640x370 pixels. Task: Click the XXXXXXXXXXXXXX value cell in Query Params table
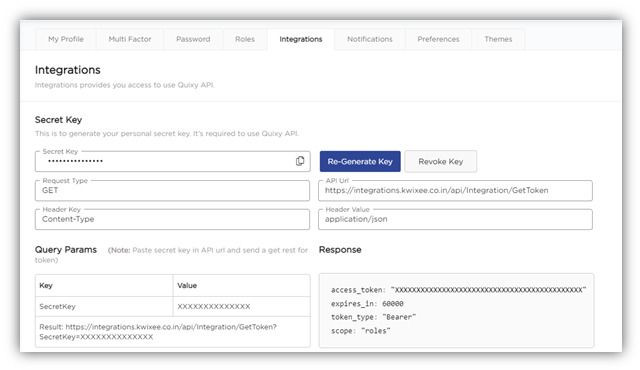coord(242,306)
